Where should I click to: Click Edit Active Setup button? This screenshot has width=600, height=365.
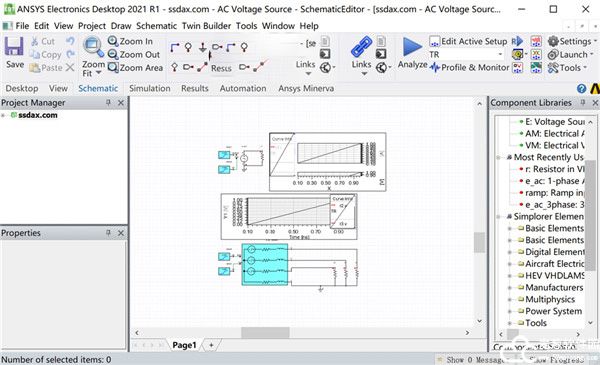[468, 41]
